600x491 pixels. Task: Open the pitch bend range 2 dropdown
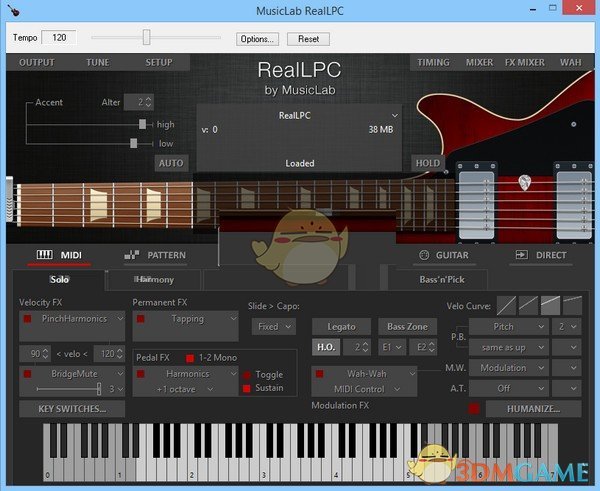coord(567,326)
